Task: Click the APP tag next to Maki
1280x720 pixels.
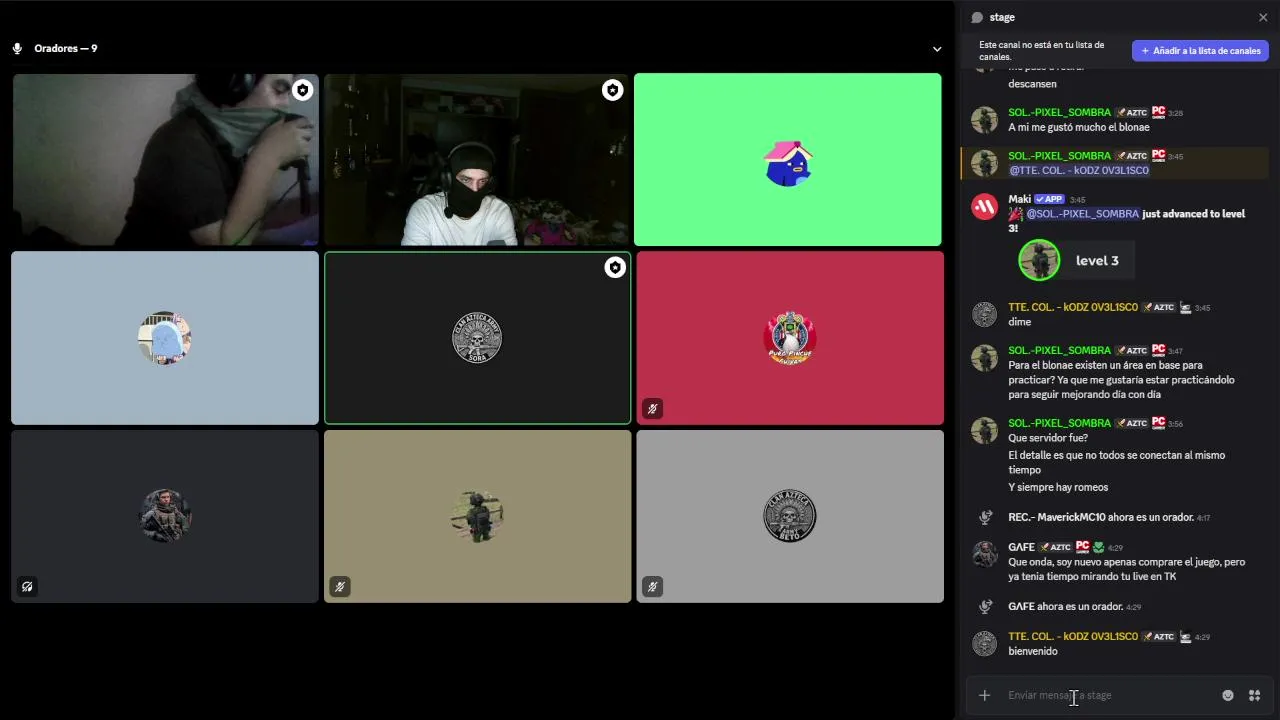Action: 1050,199
